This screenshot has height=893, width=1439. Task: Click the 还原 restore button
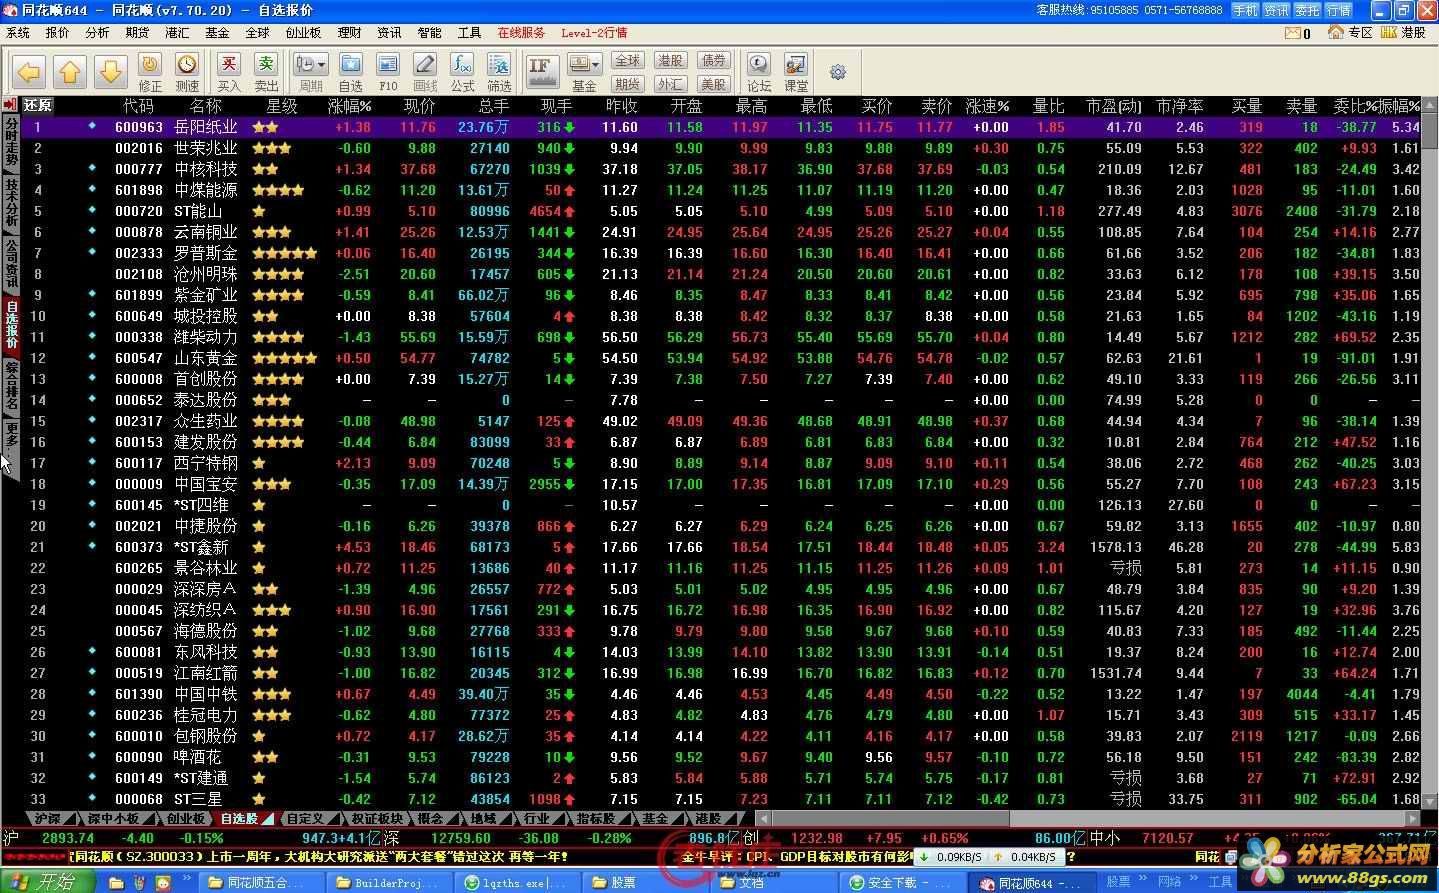pos(38,105)
